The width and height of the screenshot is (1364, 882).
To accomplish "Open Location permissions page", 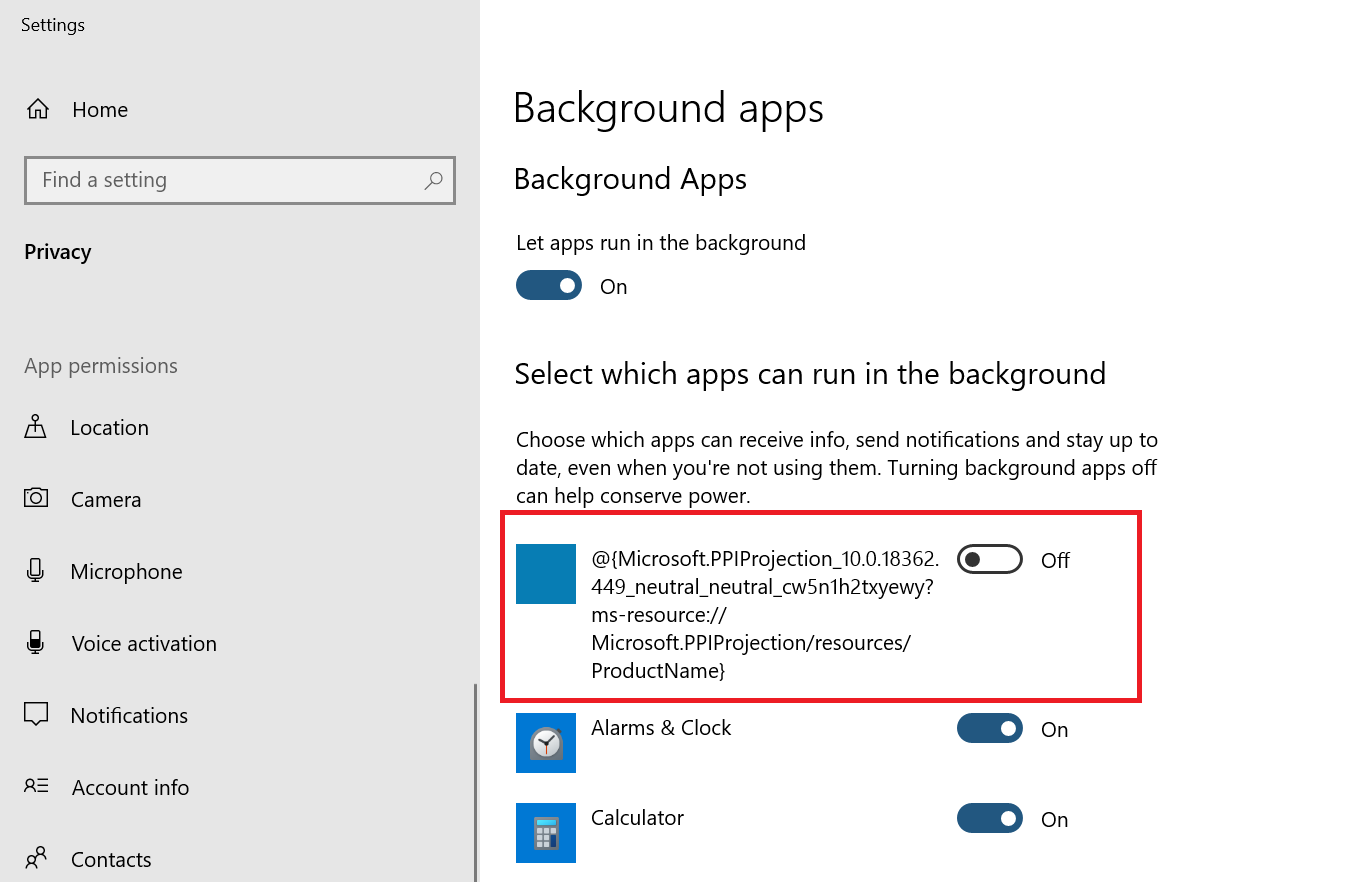I will 110,427.
